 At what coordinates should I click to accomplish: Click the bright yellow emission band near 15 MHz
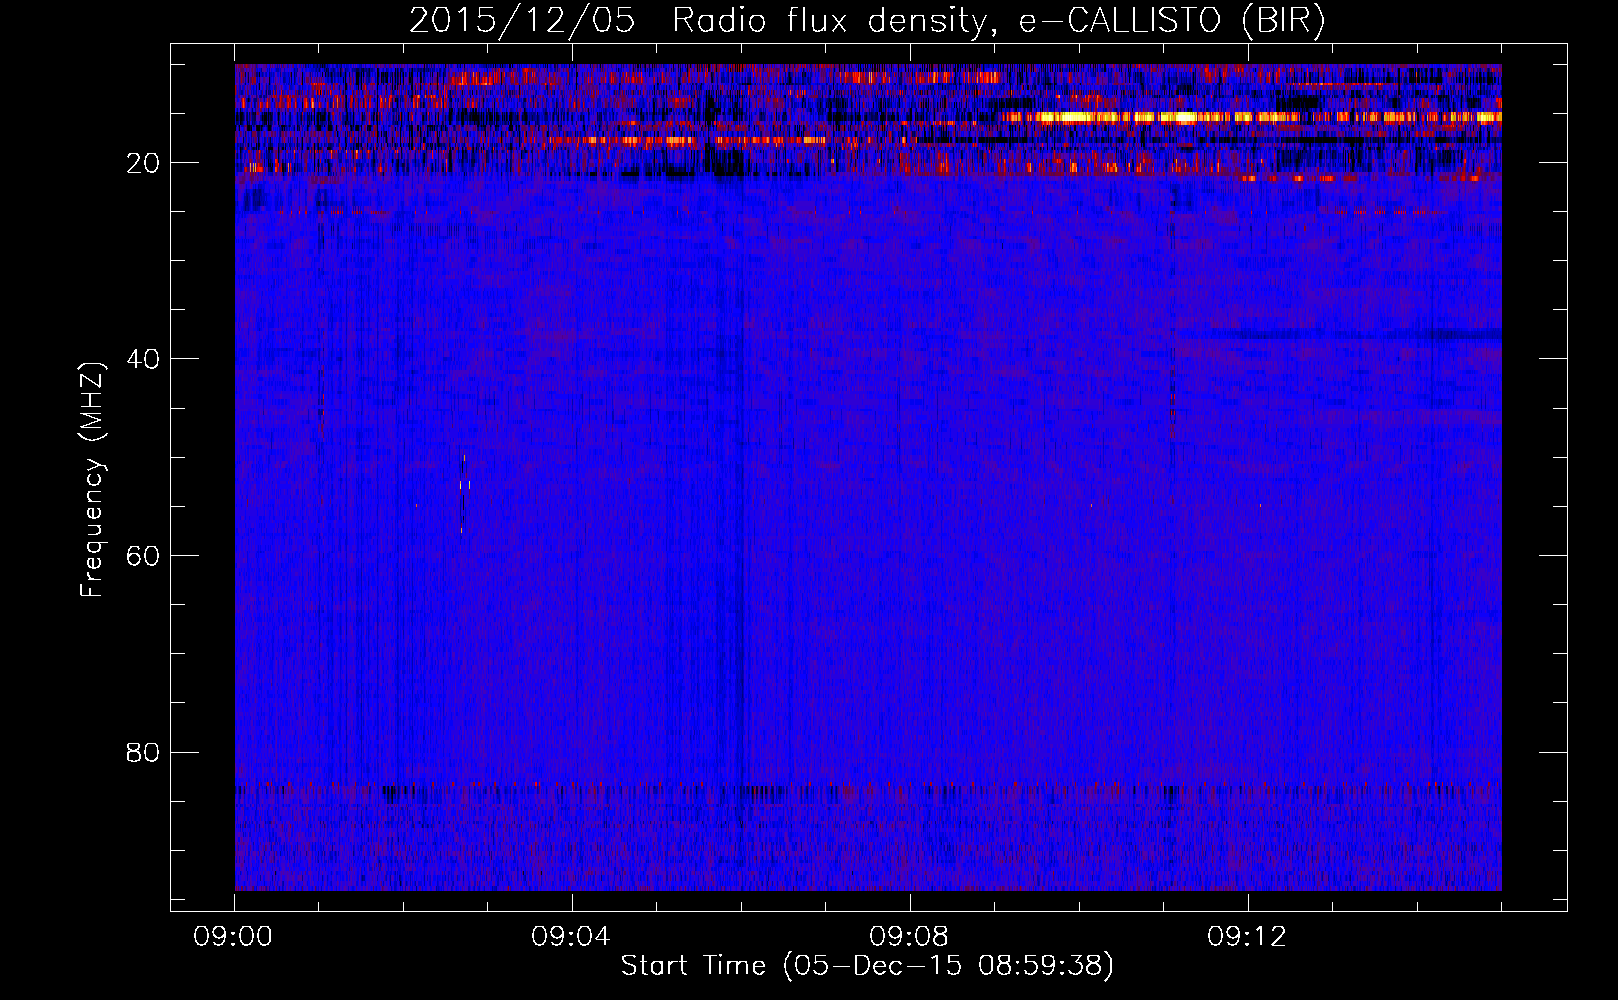tap(1250, 117)
